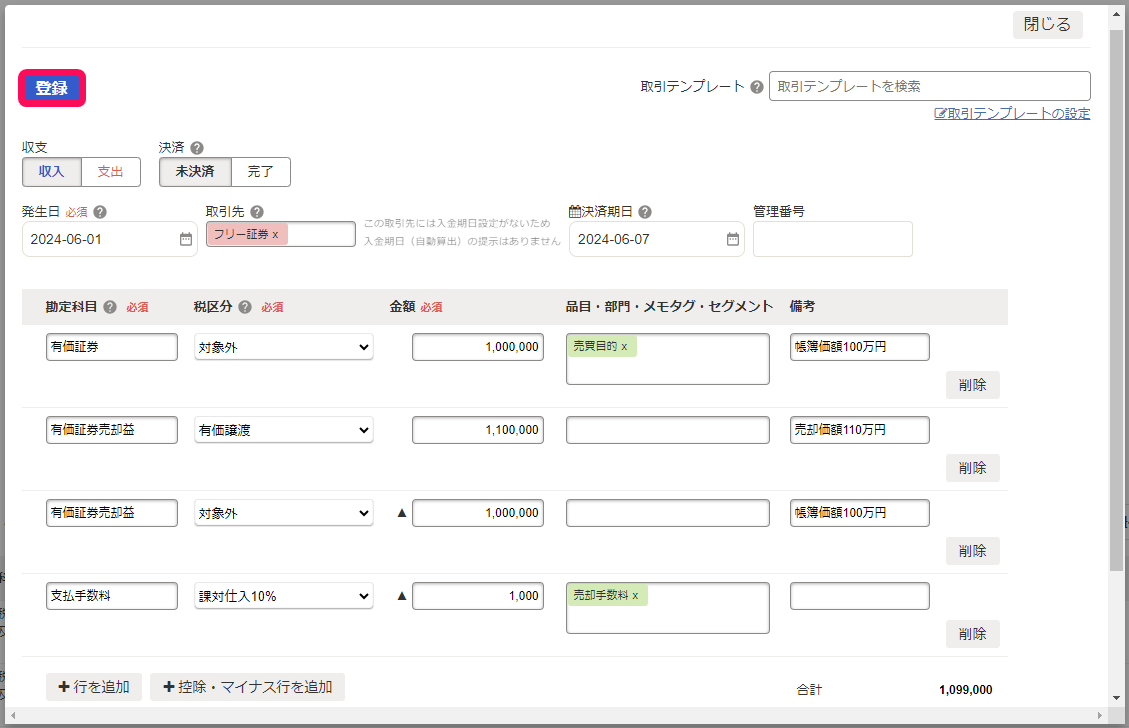Click the help icon next to 税区分
The image size is (1129, 728).
point(245,307)
